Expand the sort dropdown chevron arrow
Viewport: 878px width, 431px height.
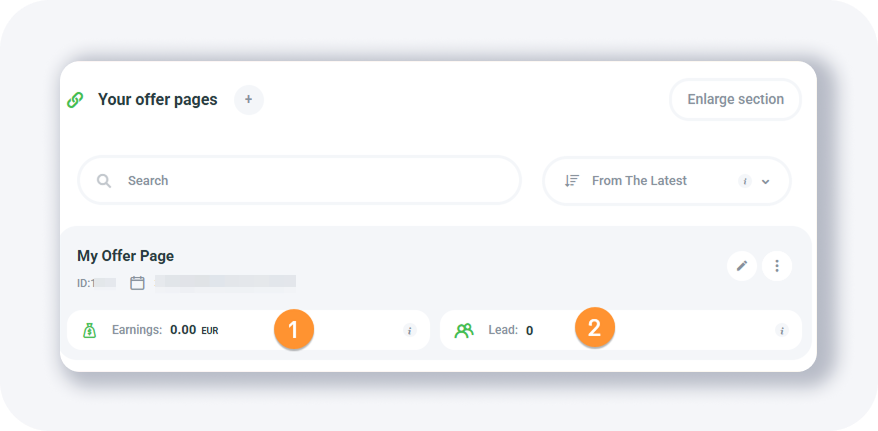coord(766,182)
